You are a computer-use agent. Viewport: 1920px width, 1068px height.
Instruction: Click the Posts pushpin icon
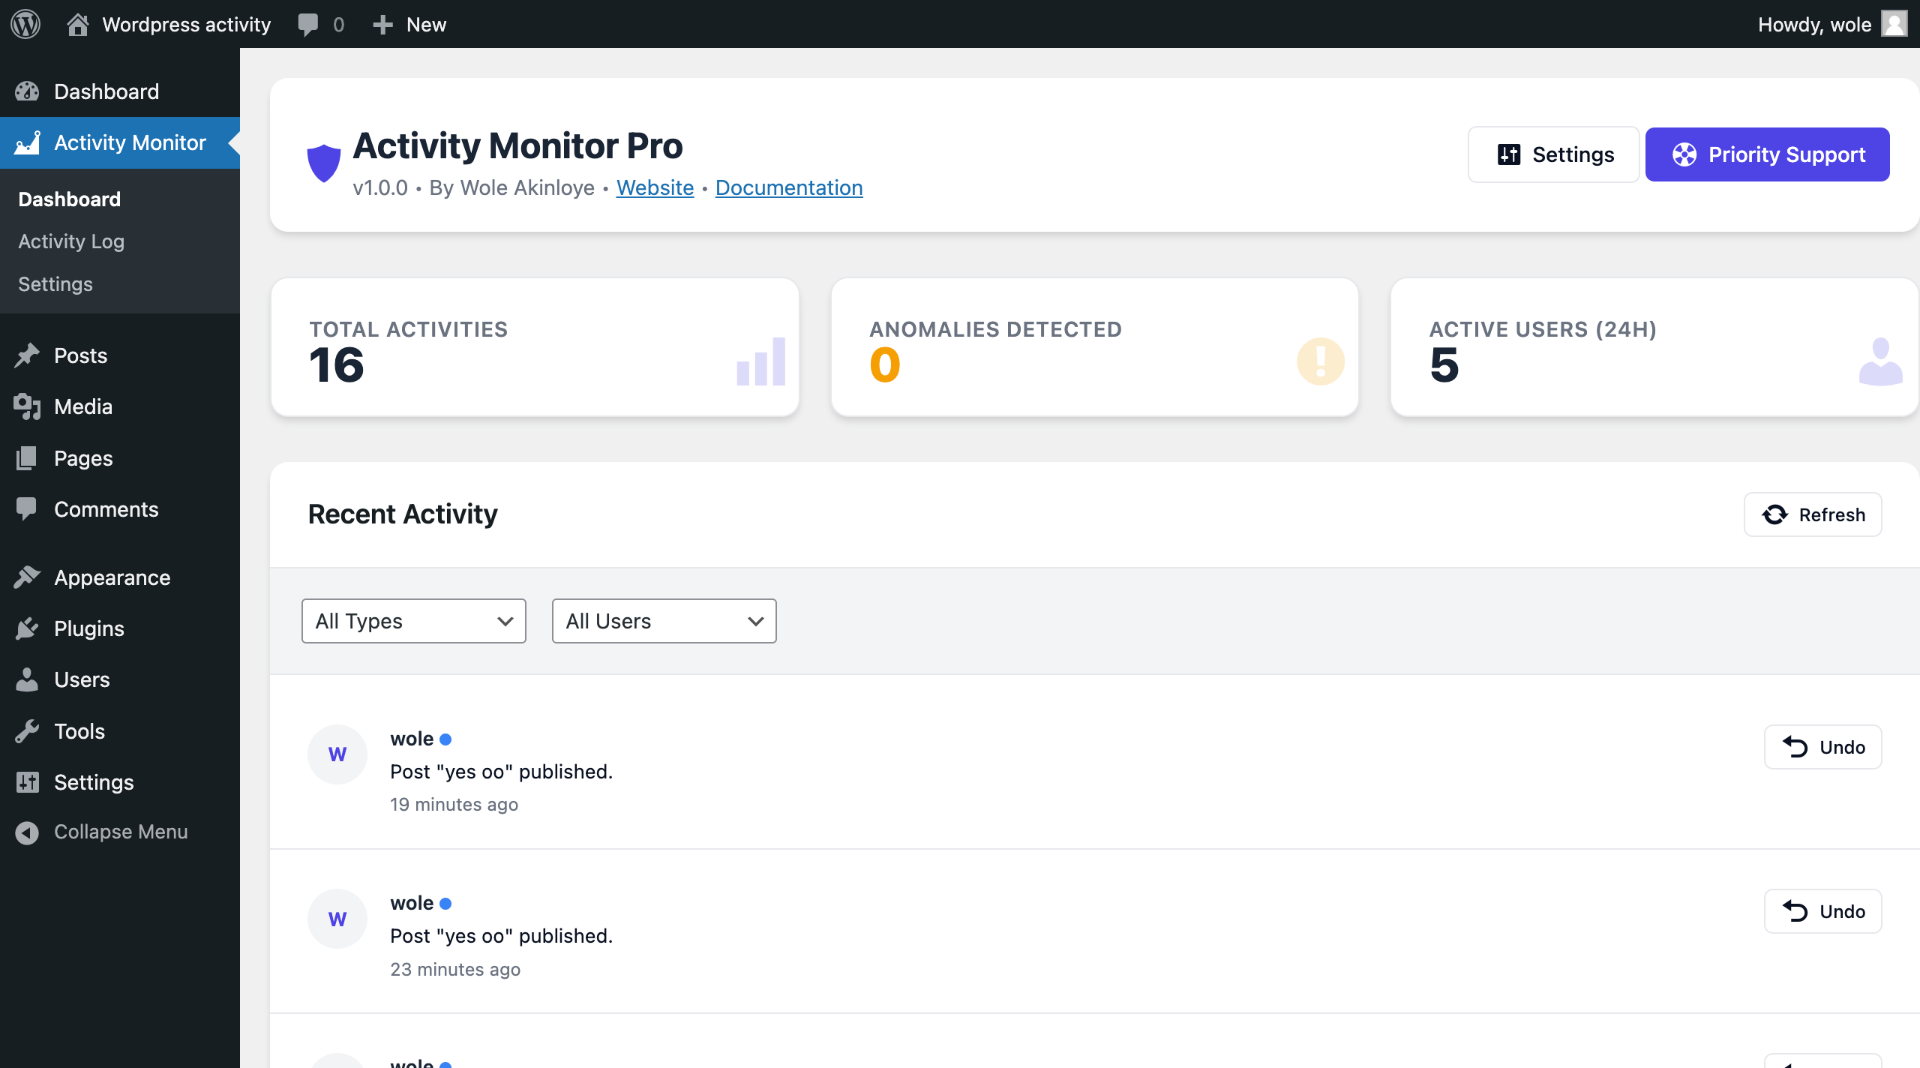[27, 355]
